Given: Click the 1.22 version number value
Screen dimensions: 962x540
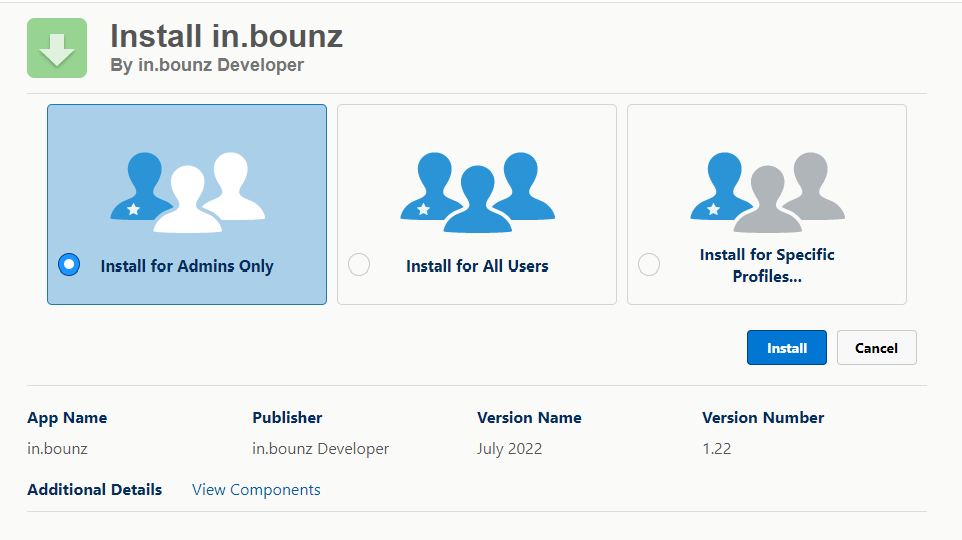Looking at the screenshot, I should [x=717, y=449].
